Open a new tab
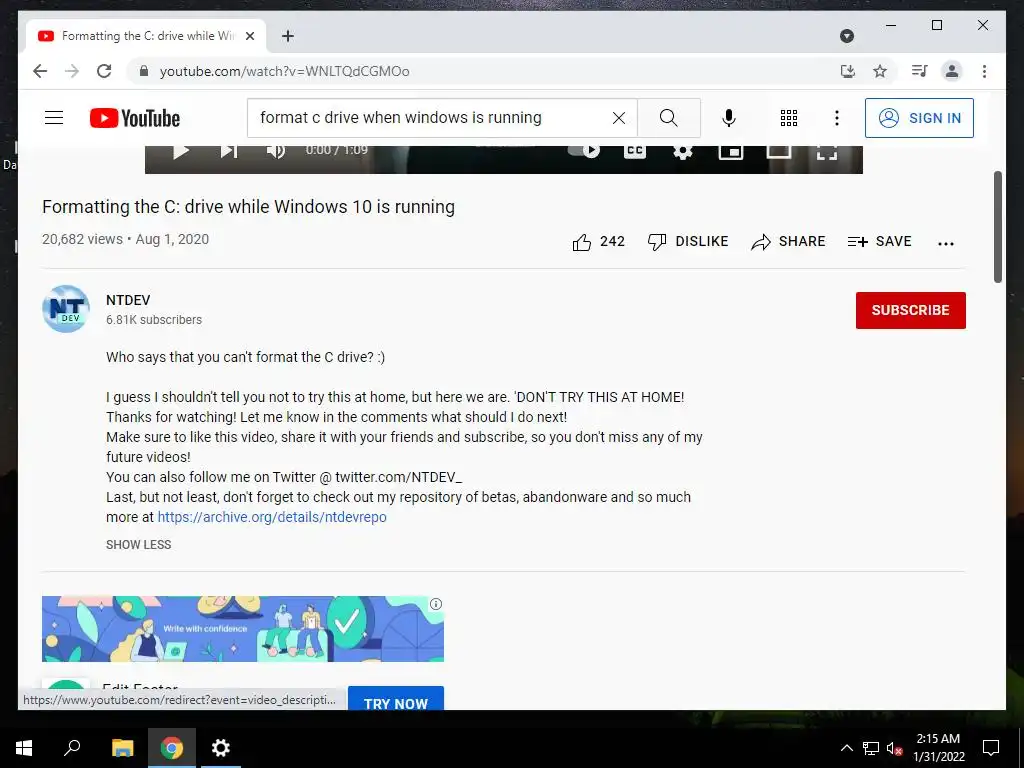The height and width of the screenshot is (768, 1024). tap(287, 36)
